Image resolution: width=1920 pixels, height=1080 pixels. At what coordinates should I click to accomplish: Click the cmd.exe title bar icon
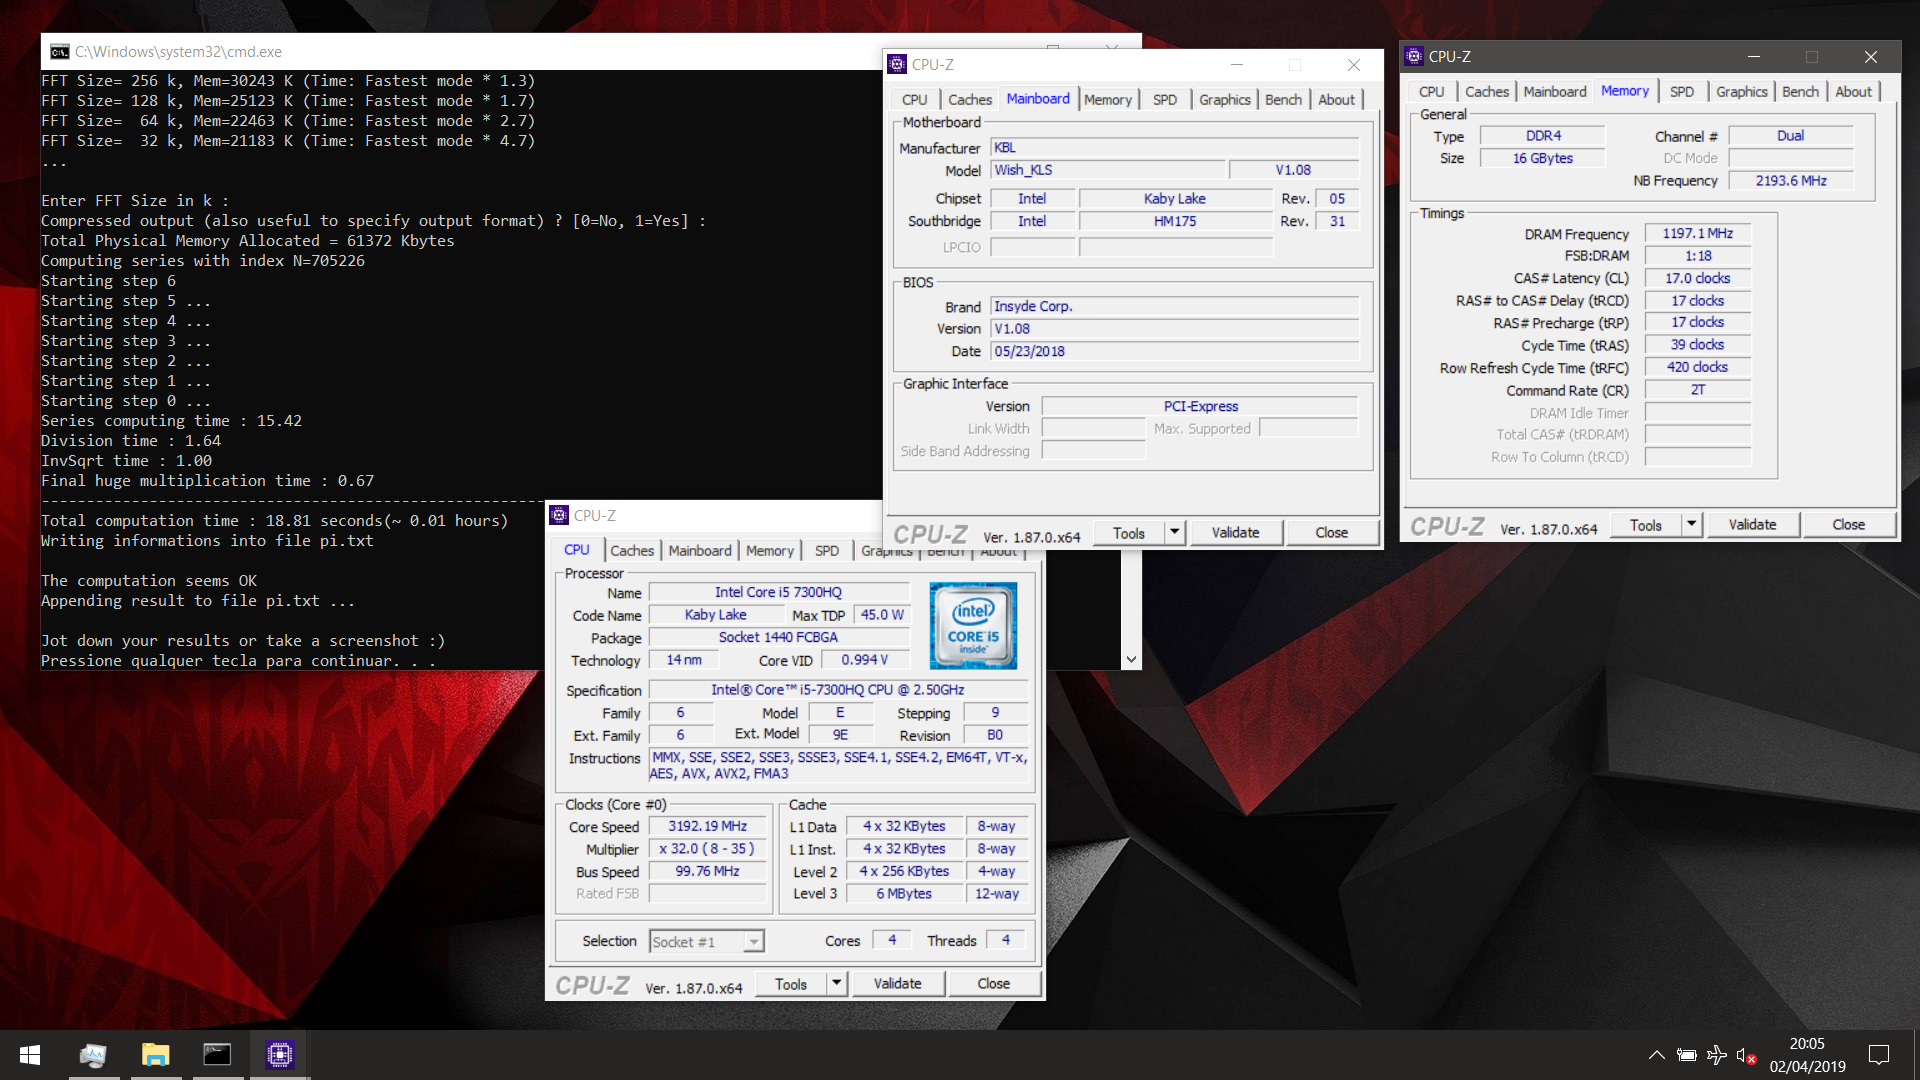[x=60, y=52]
